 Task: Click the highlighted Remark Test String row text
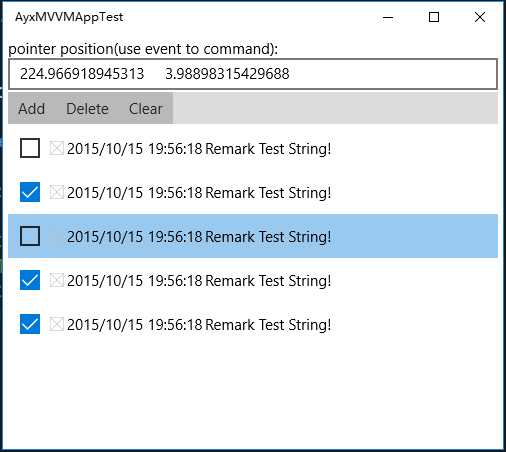(x=199, y=237)
